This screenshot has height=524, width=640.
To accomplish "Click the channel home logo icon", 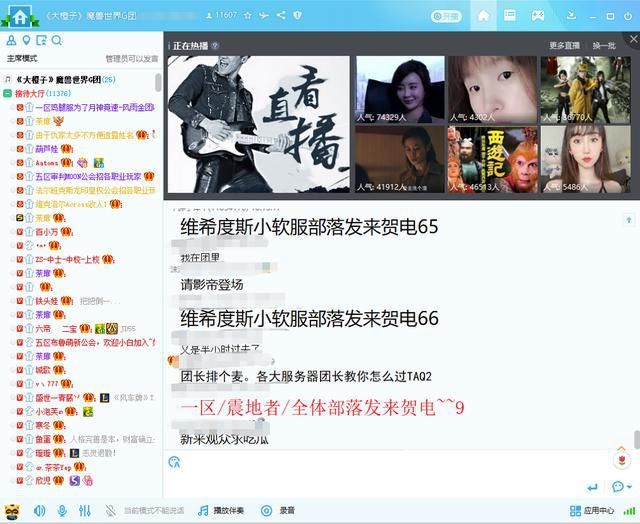I will coord(20,16).
